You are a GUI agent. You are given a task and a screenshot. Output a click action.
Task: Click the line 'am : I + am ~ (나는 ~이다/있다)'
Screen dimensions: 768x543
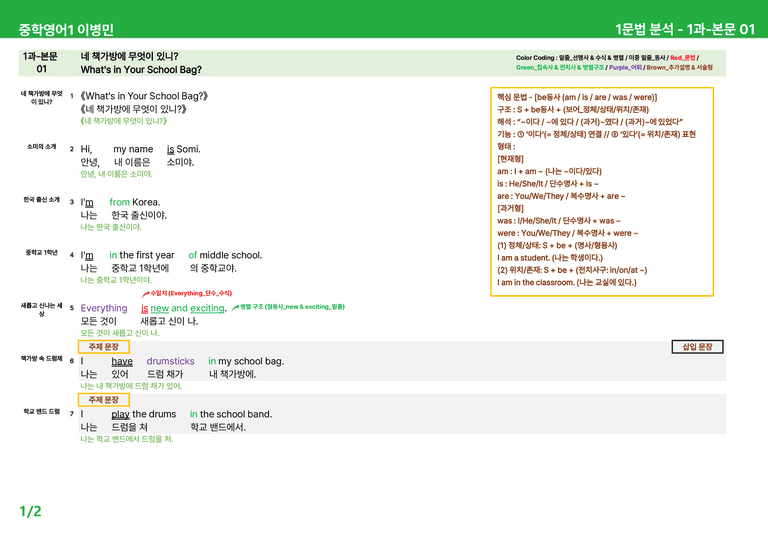click(549, 171)
